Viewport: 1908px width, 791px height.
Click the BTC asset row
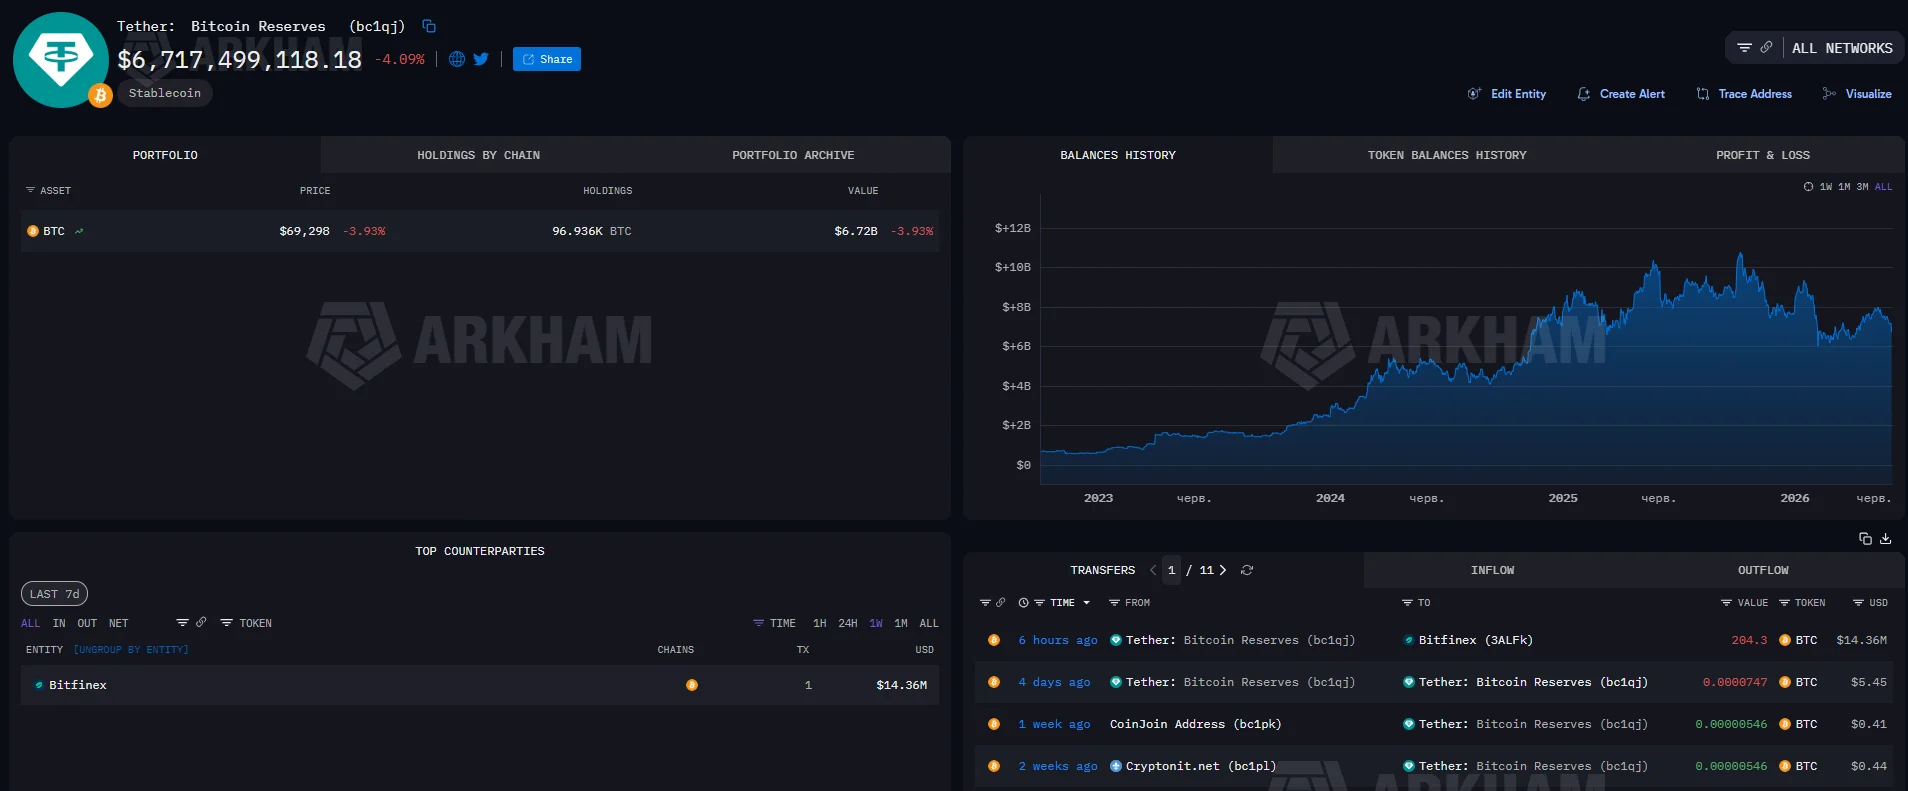480,231
